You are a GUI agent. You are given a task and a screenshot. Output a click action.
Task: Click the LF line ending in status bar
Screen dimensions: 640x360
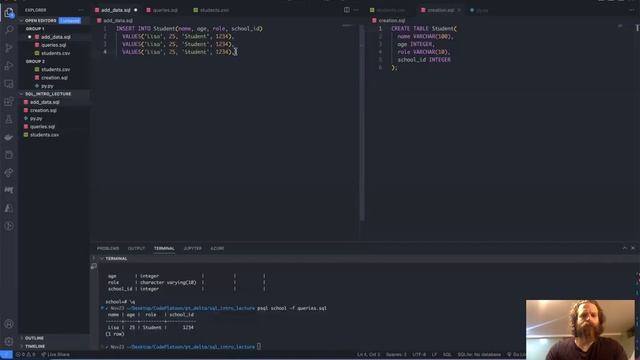point(434,355)
